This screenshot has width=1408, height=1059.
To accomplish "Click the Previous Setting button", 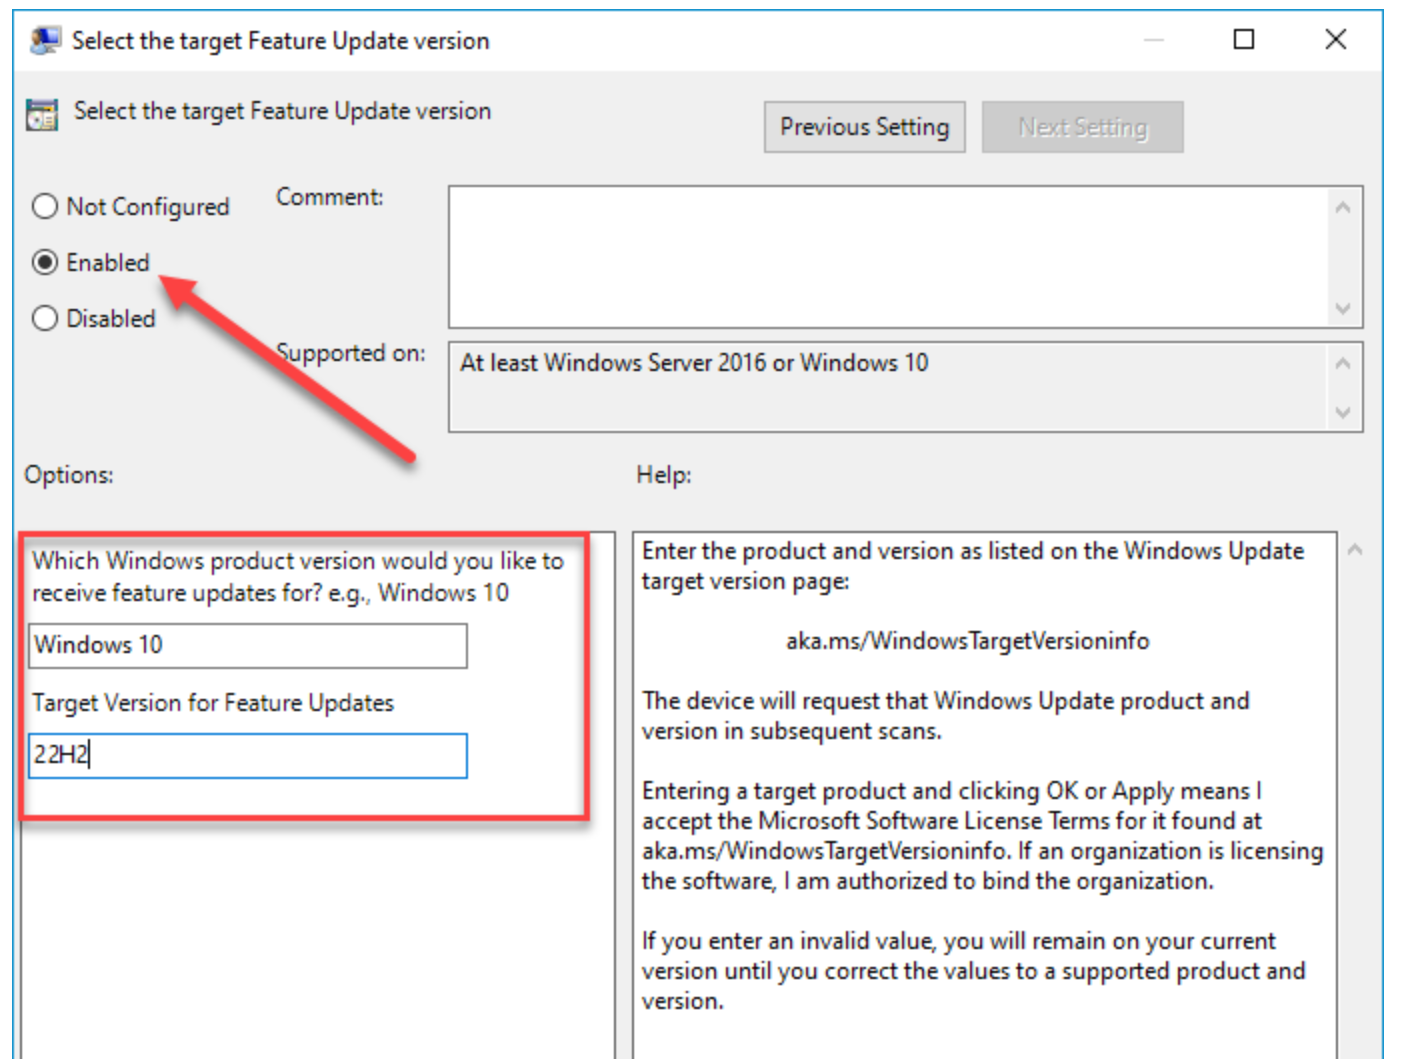I will pyautogui.click(x=864, y=127).
